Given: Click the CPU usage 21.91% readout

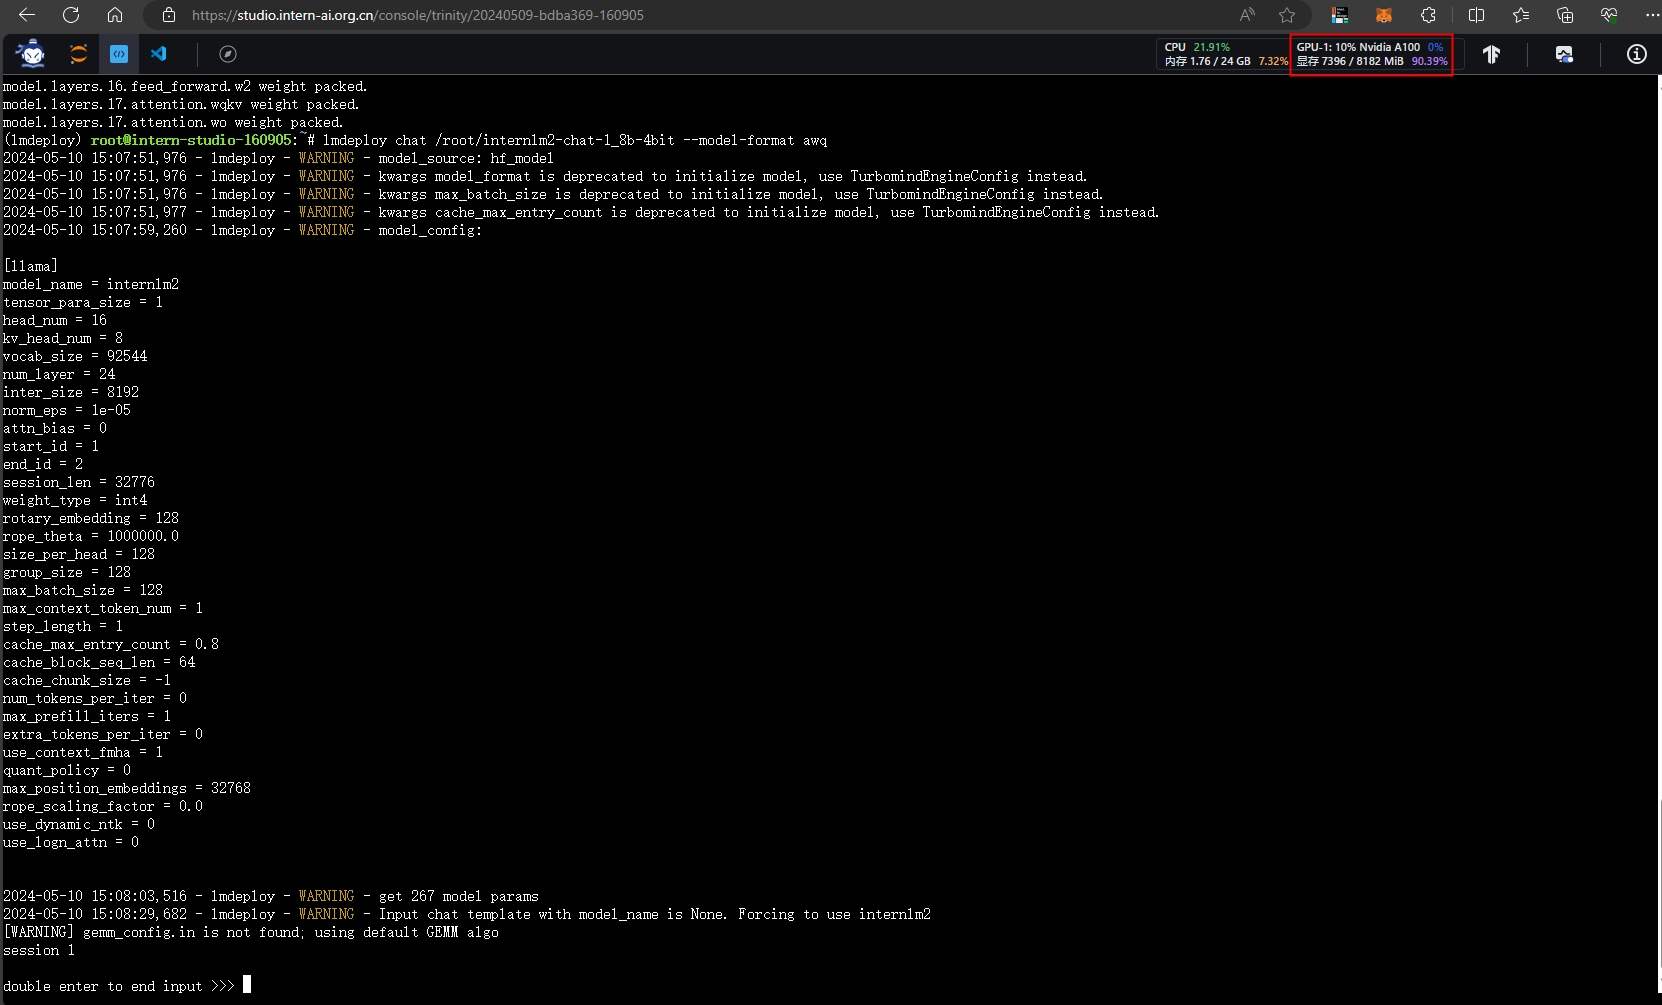Looking at the screenshot, I should (x=1197, y=47).
